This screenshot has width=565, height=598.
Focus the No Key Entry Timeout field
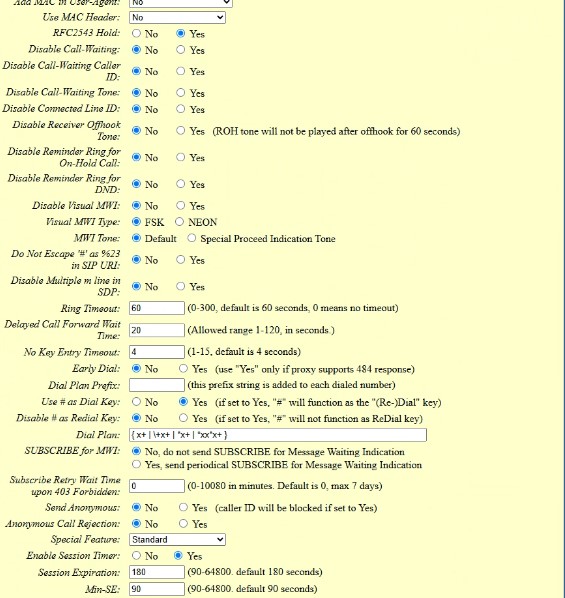coord(157,352)
